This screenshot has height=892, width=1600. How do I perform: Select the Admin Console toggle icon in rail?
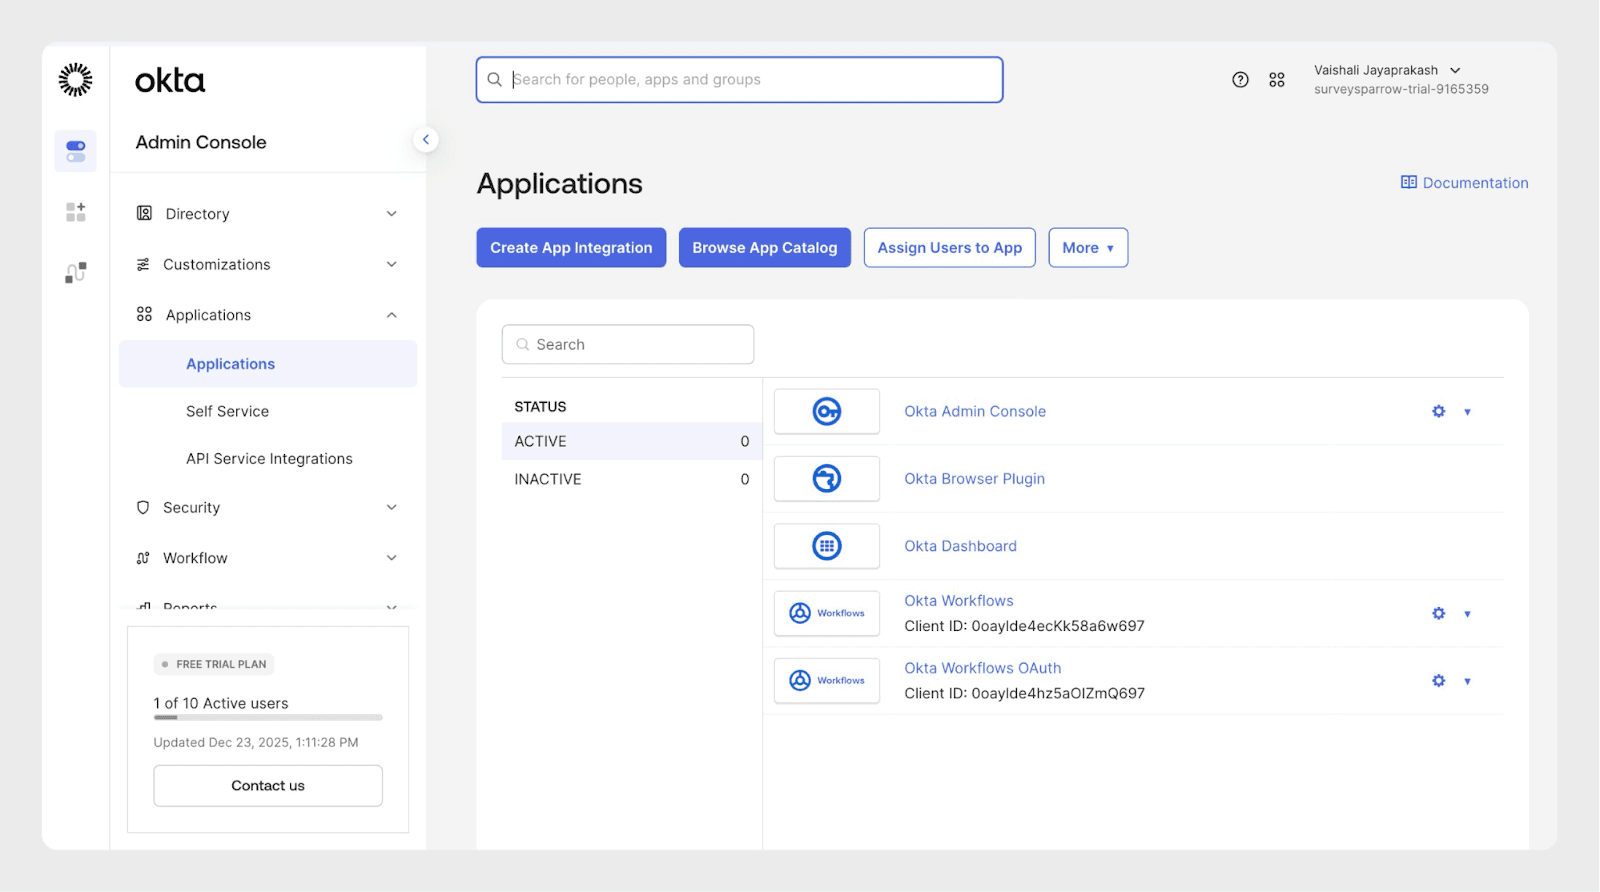76,151
